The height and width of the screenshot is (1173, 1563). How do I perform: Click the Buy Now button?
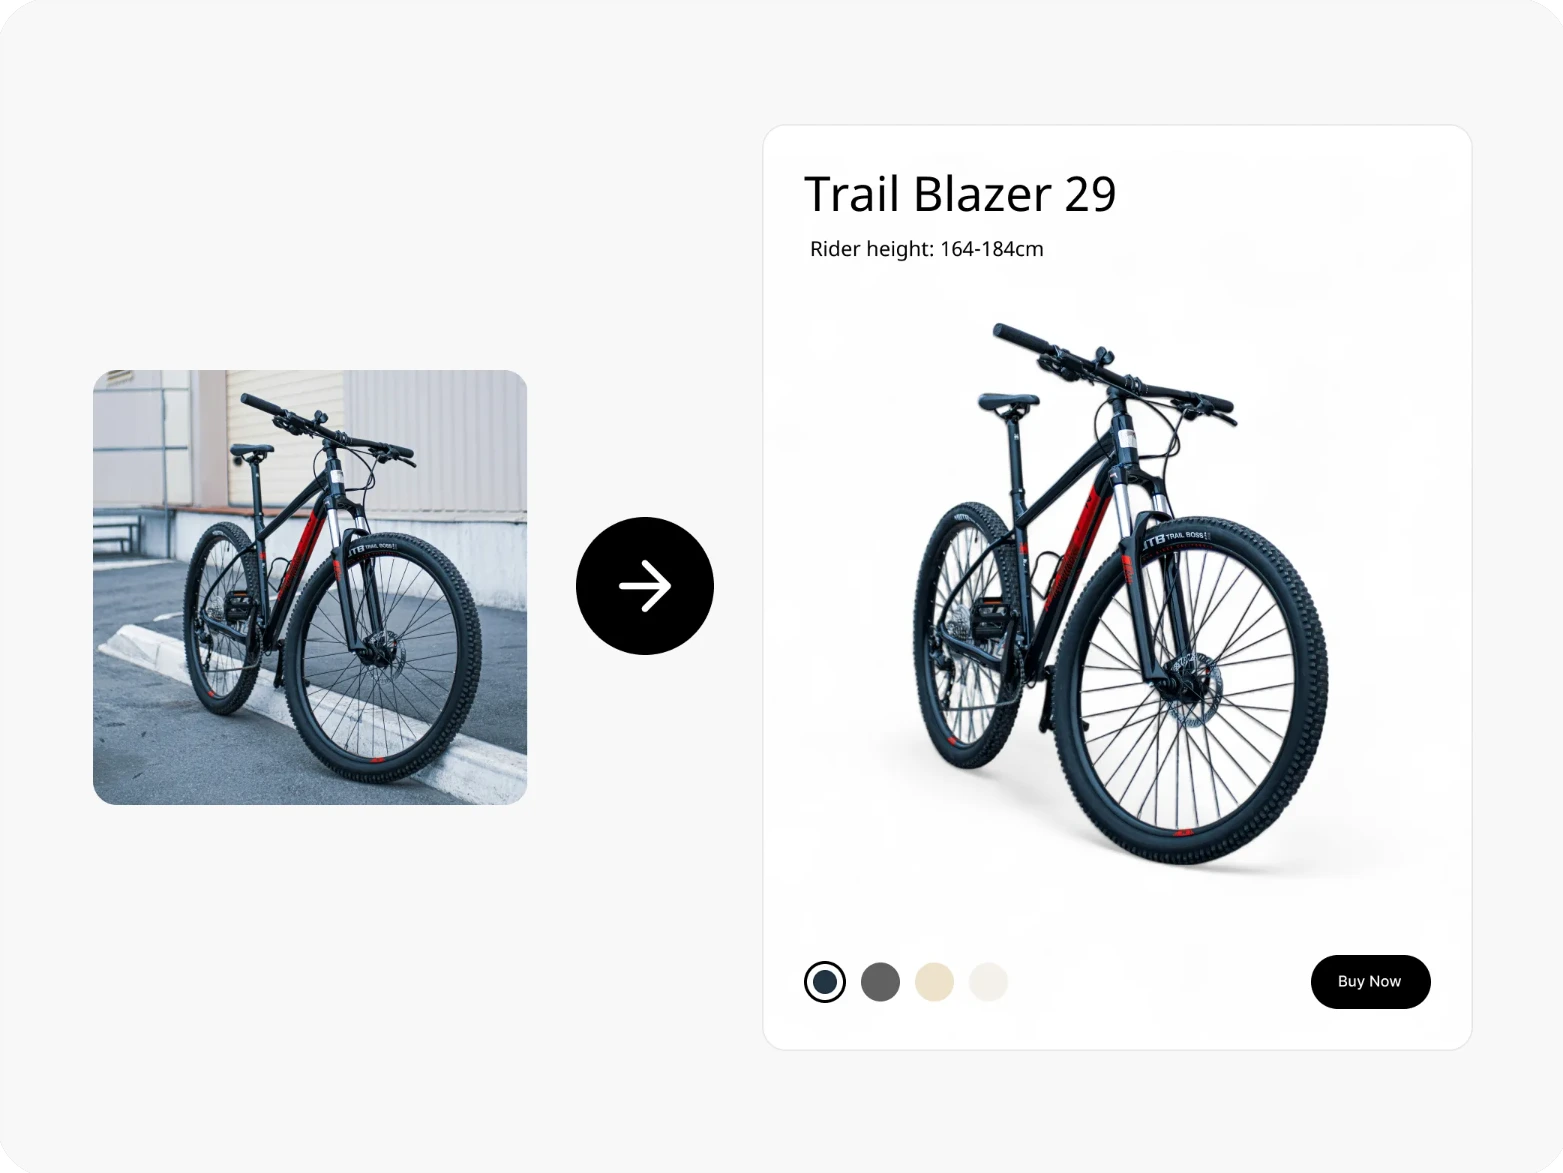click(x=1370, y=982)
